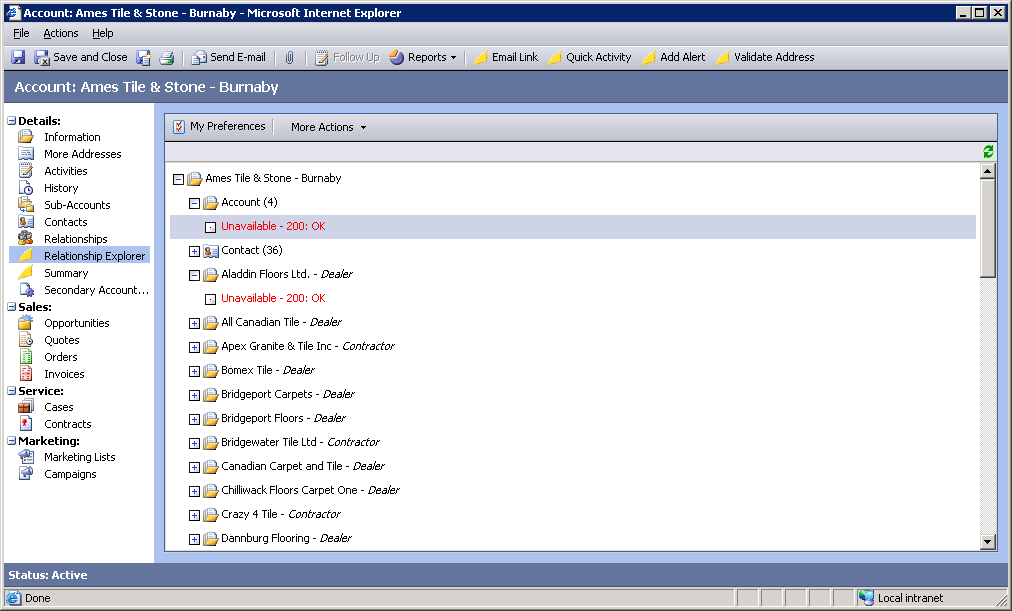Open Activities in sidebar
The image size is (1012, 611).
click(65, 171)
